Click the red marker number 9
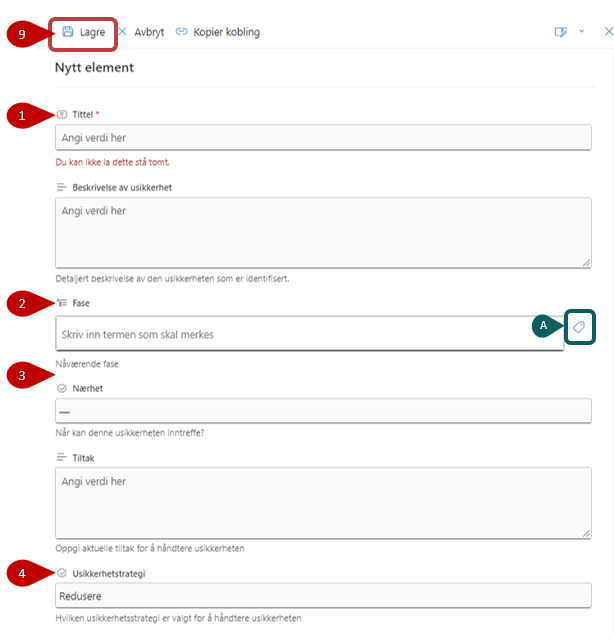The image size is (614, 643). pos(23,33)
